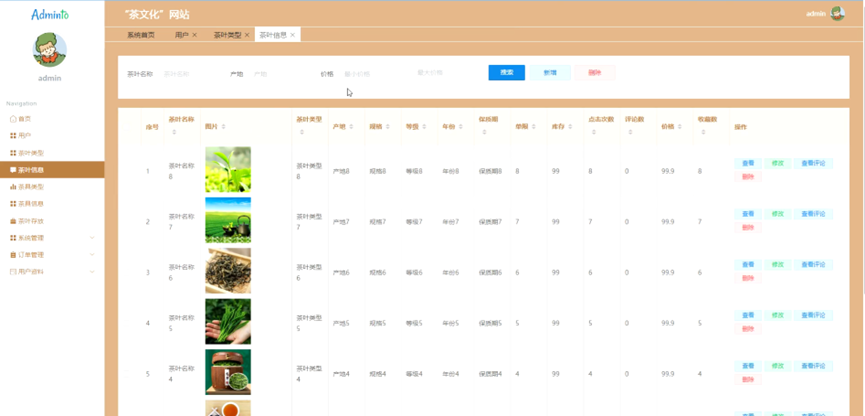The image size is (865, 416).
Task: Open the tea leaf image in row 茶叶名称8
Action: 228,169
